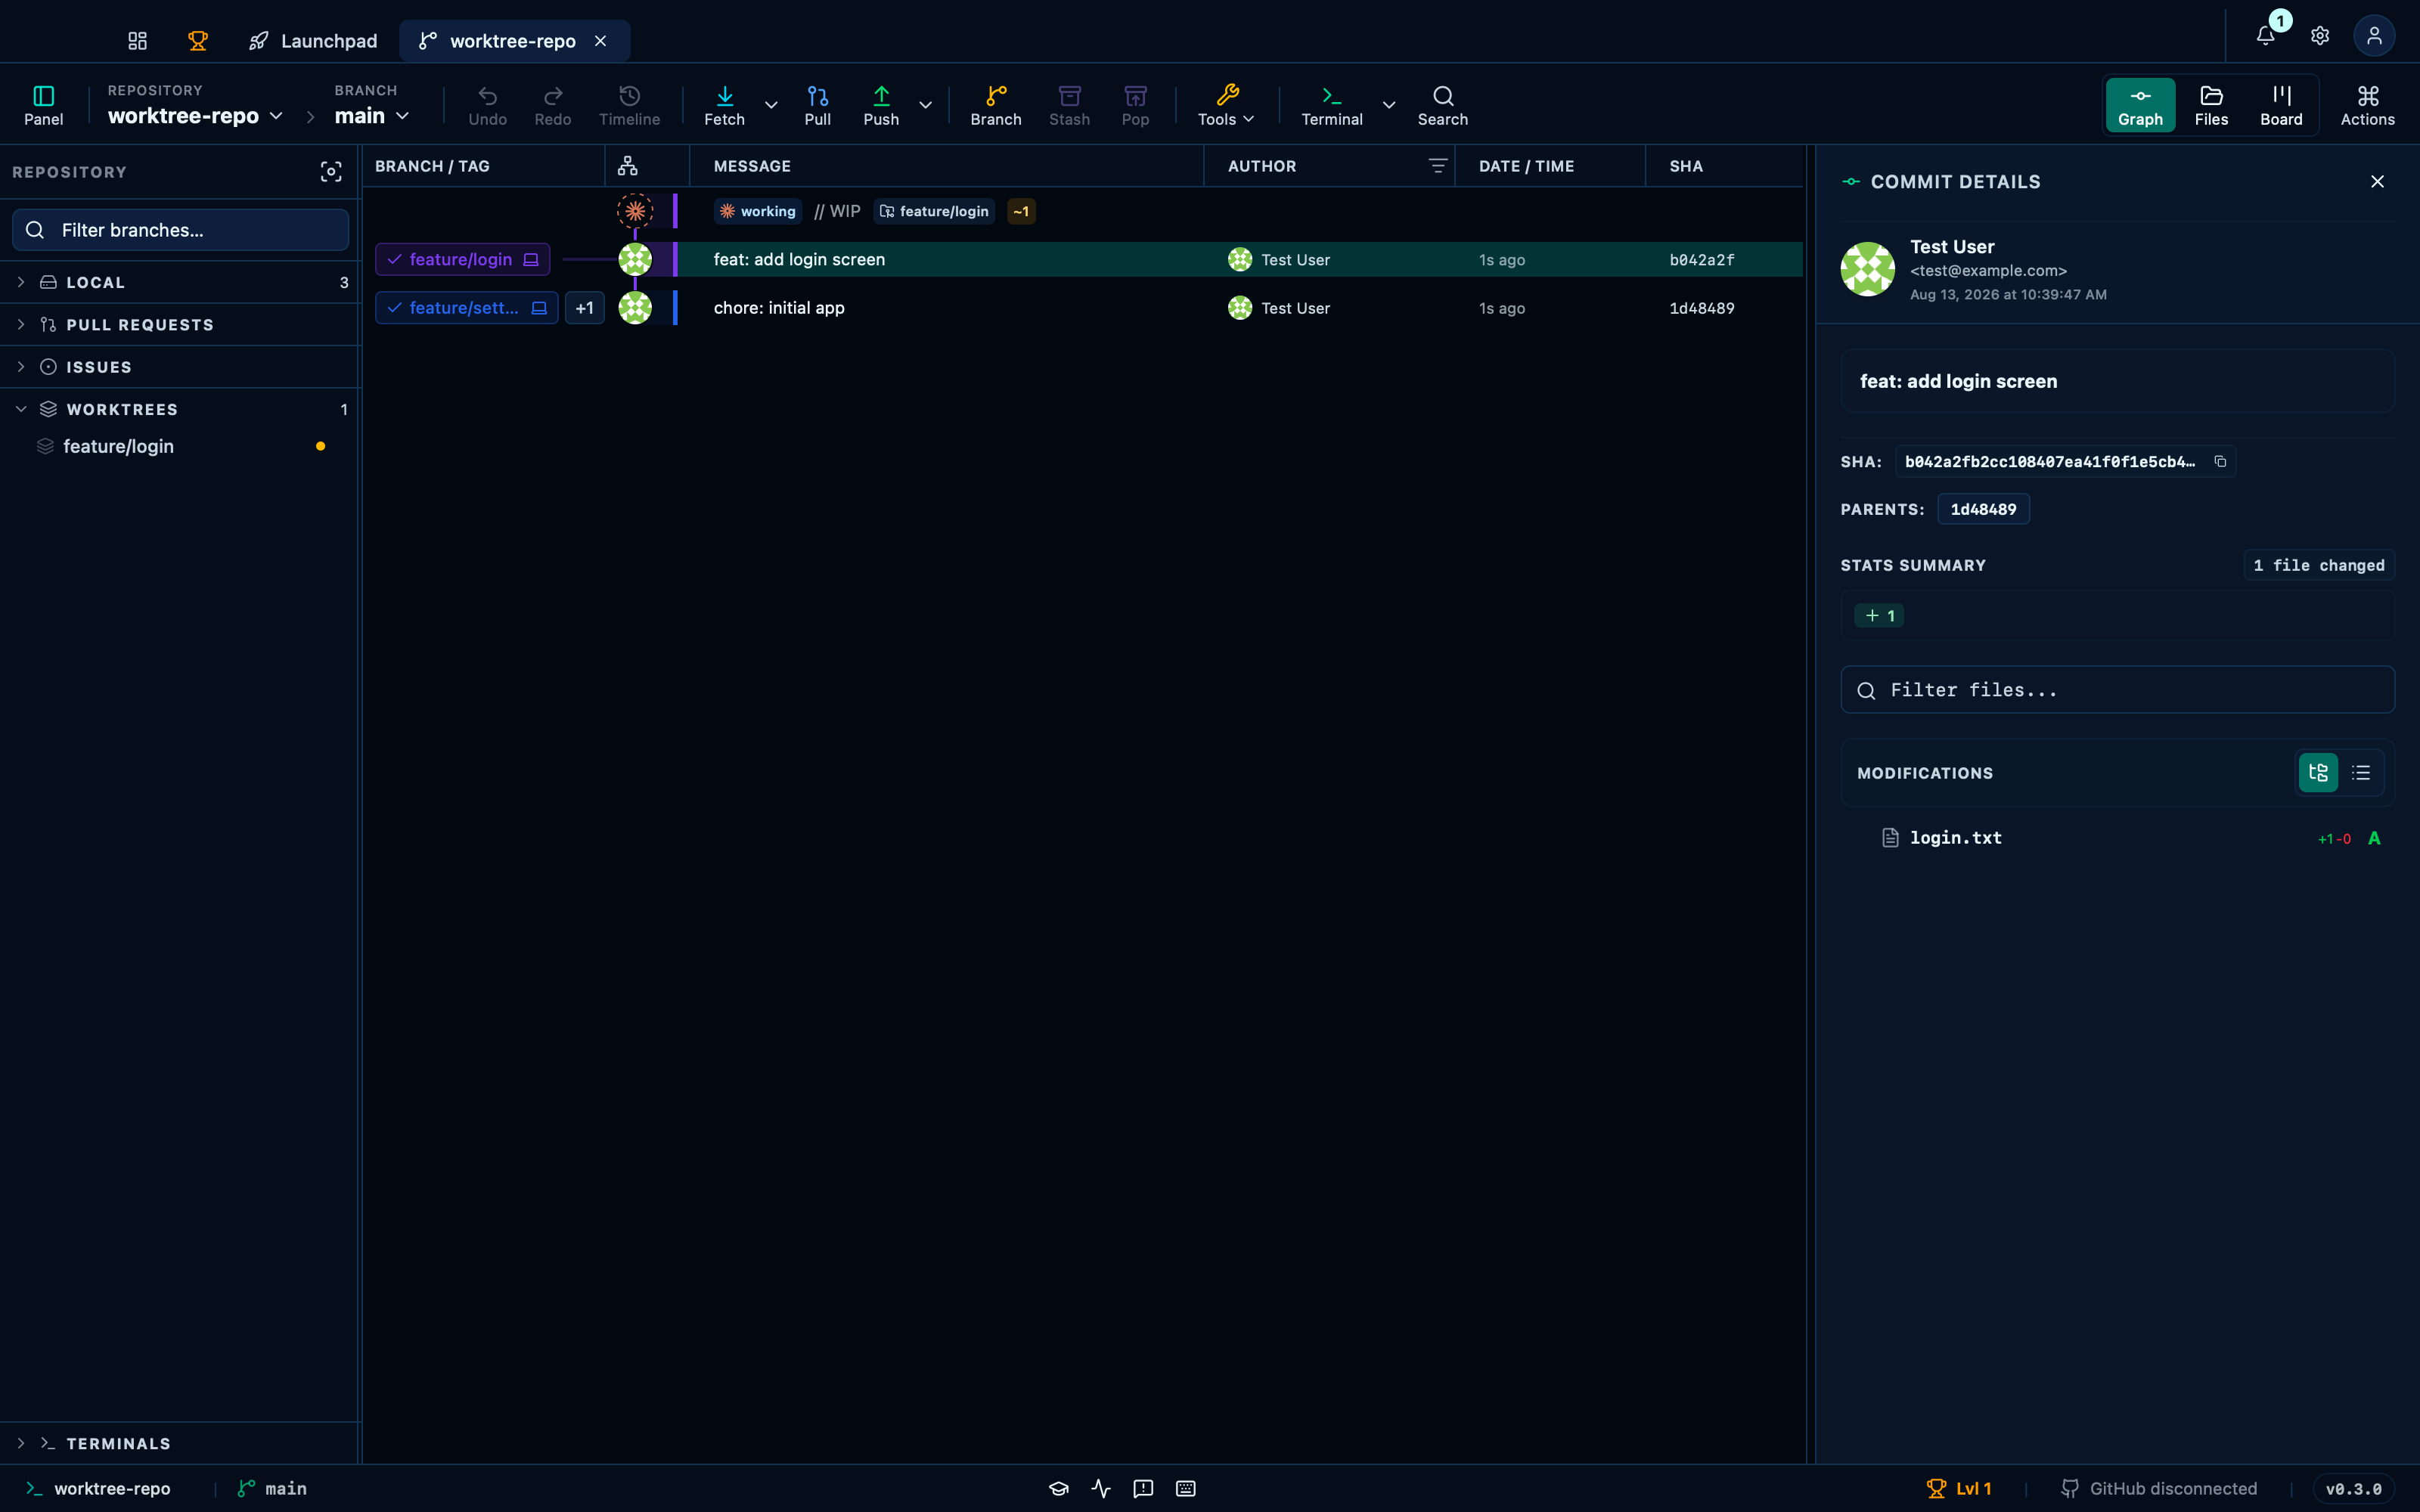Close the worktree-repo tab
Viewport: 2420px width, 1512px height.
601,41
